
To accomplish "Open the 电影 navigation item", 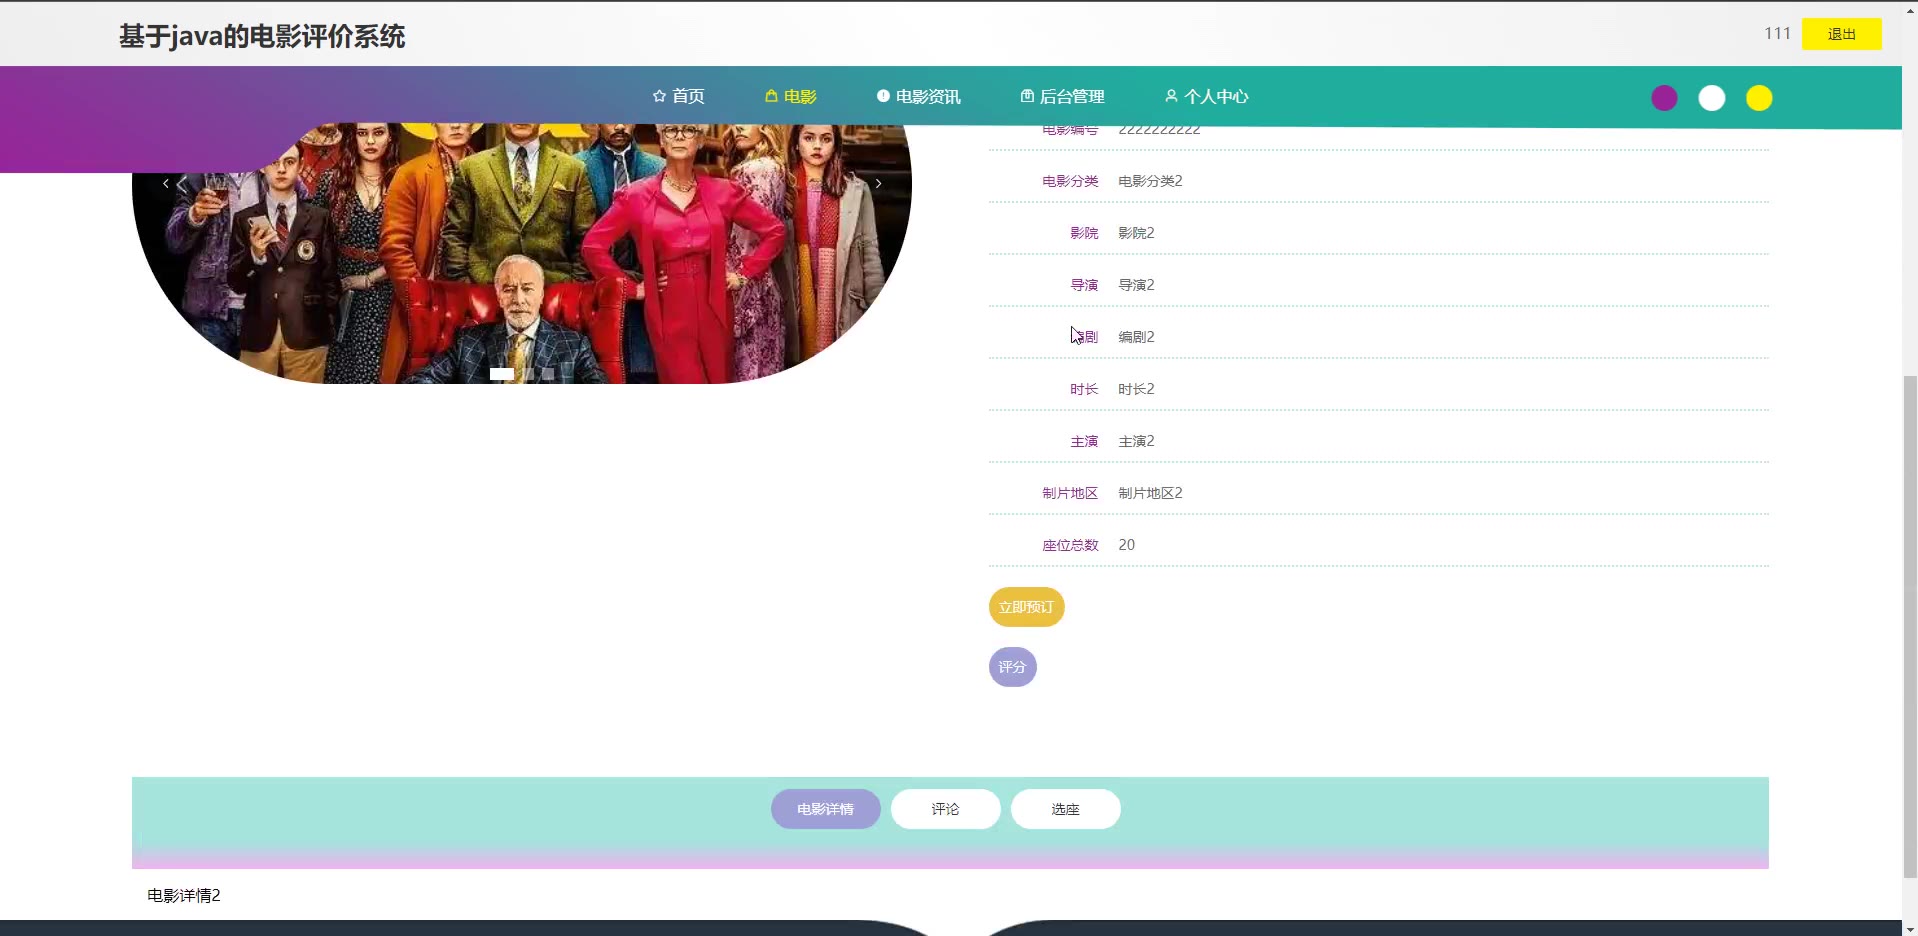I will [791, 96].
